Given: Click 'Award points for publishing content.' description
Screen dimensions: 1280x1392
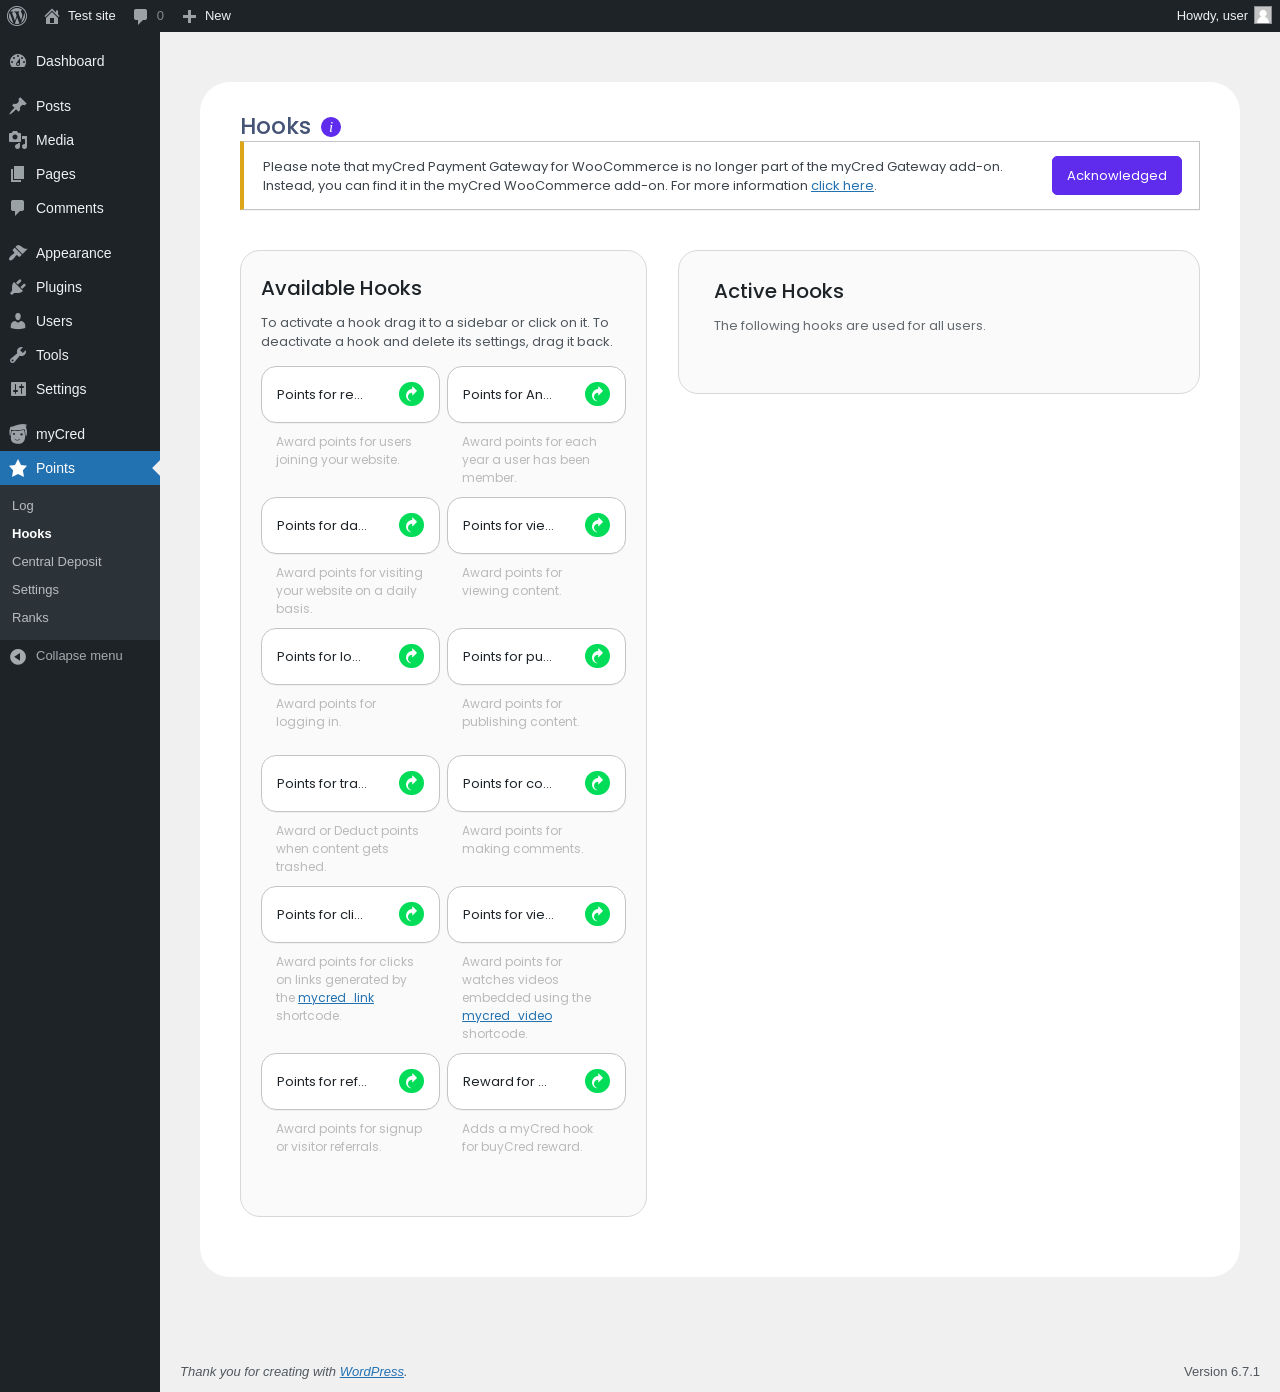Looking at the screenshot, I should coord(520,713).
